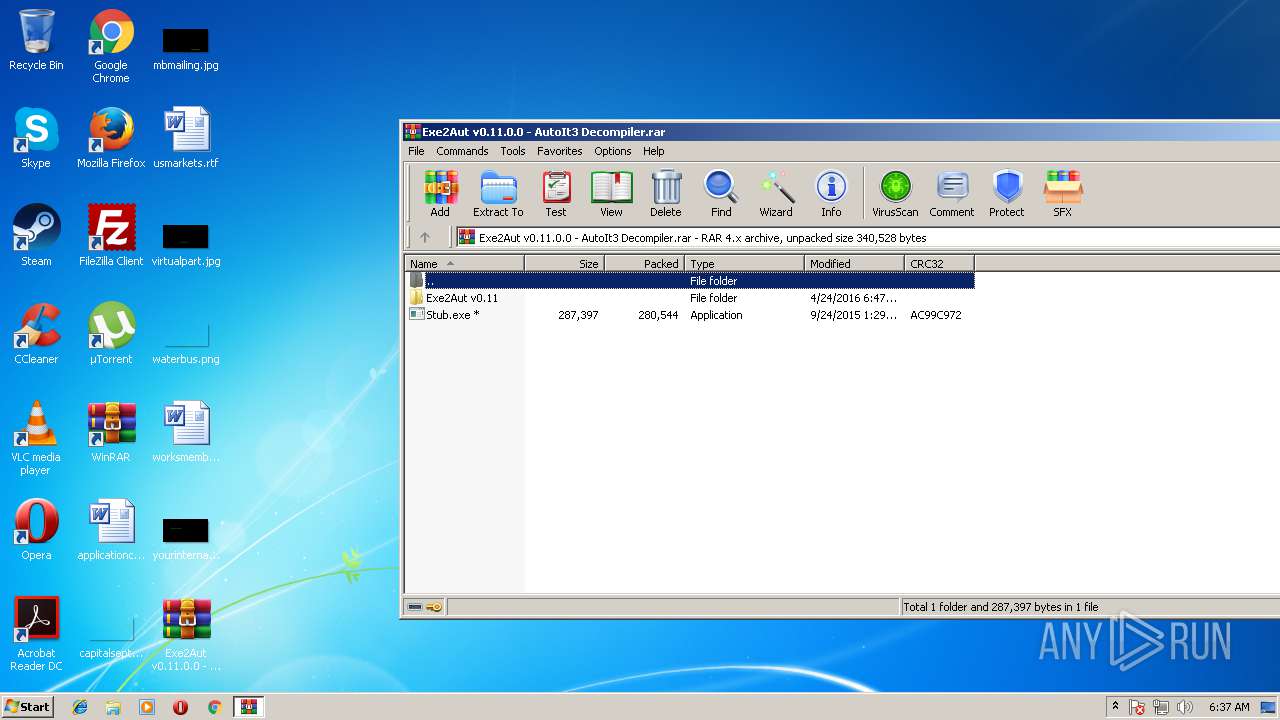The width and height of the screenshot is (1280, 720).
Task: Click the Test archive icon
Action: click(556, 193)
